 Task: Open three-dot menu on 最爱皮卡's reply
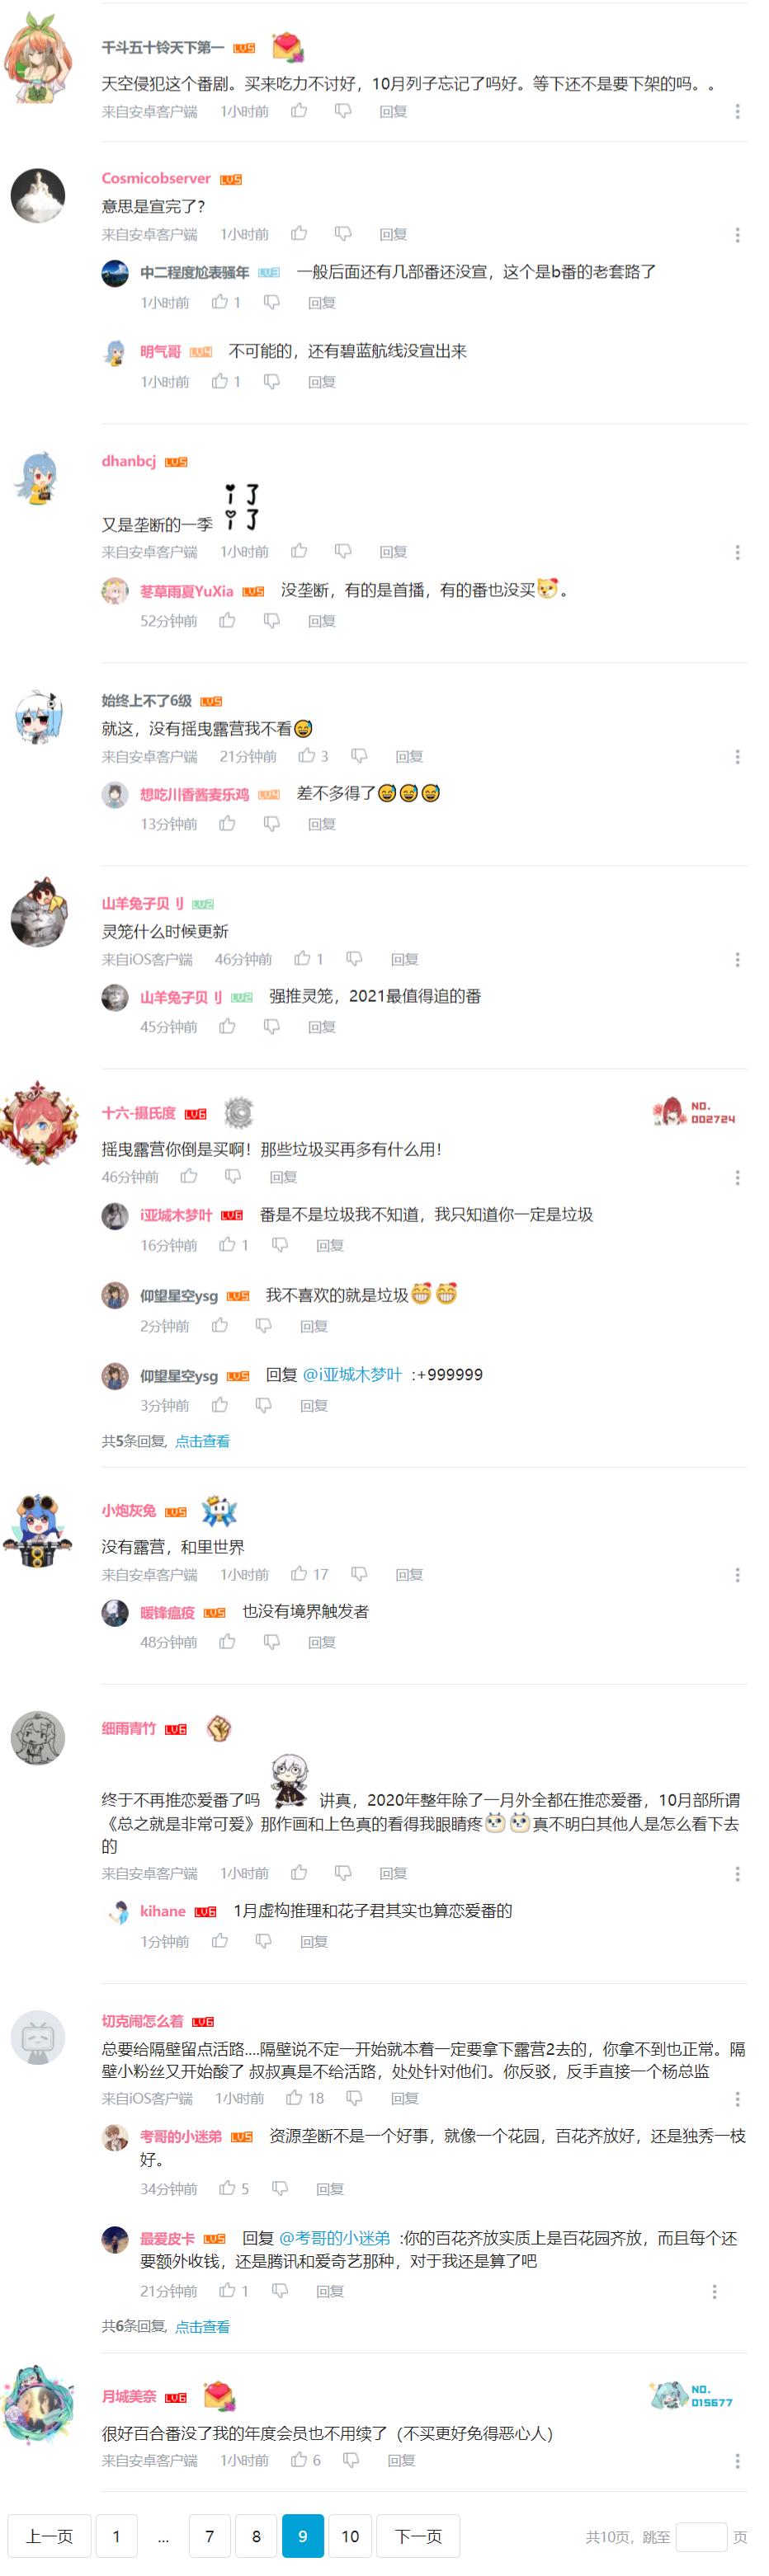[714, 2291]
